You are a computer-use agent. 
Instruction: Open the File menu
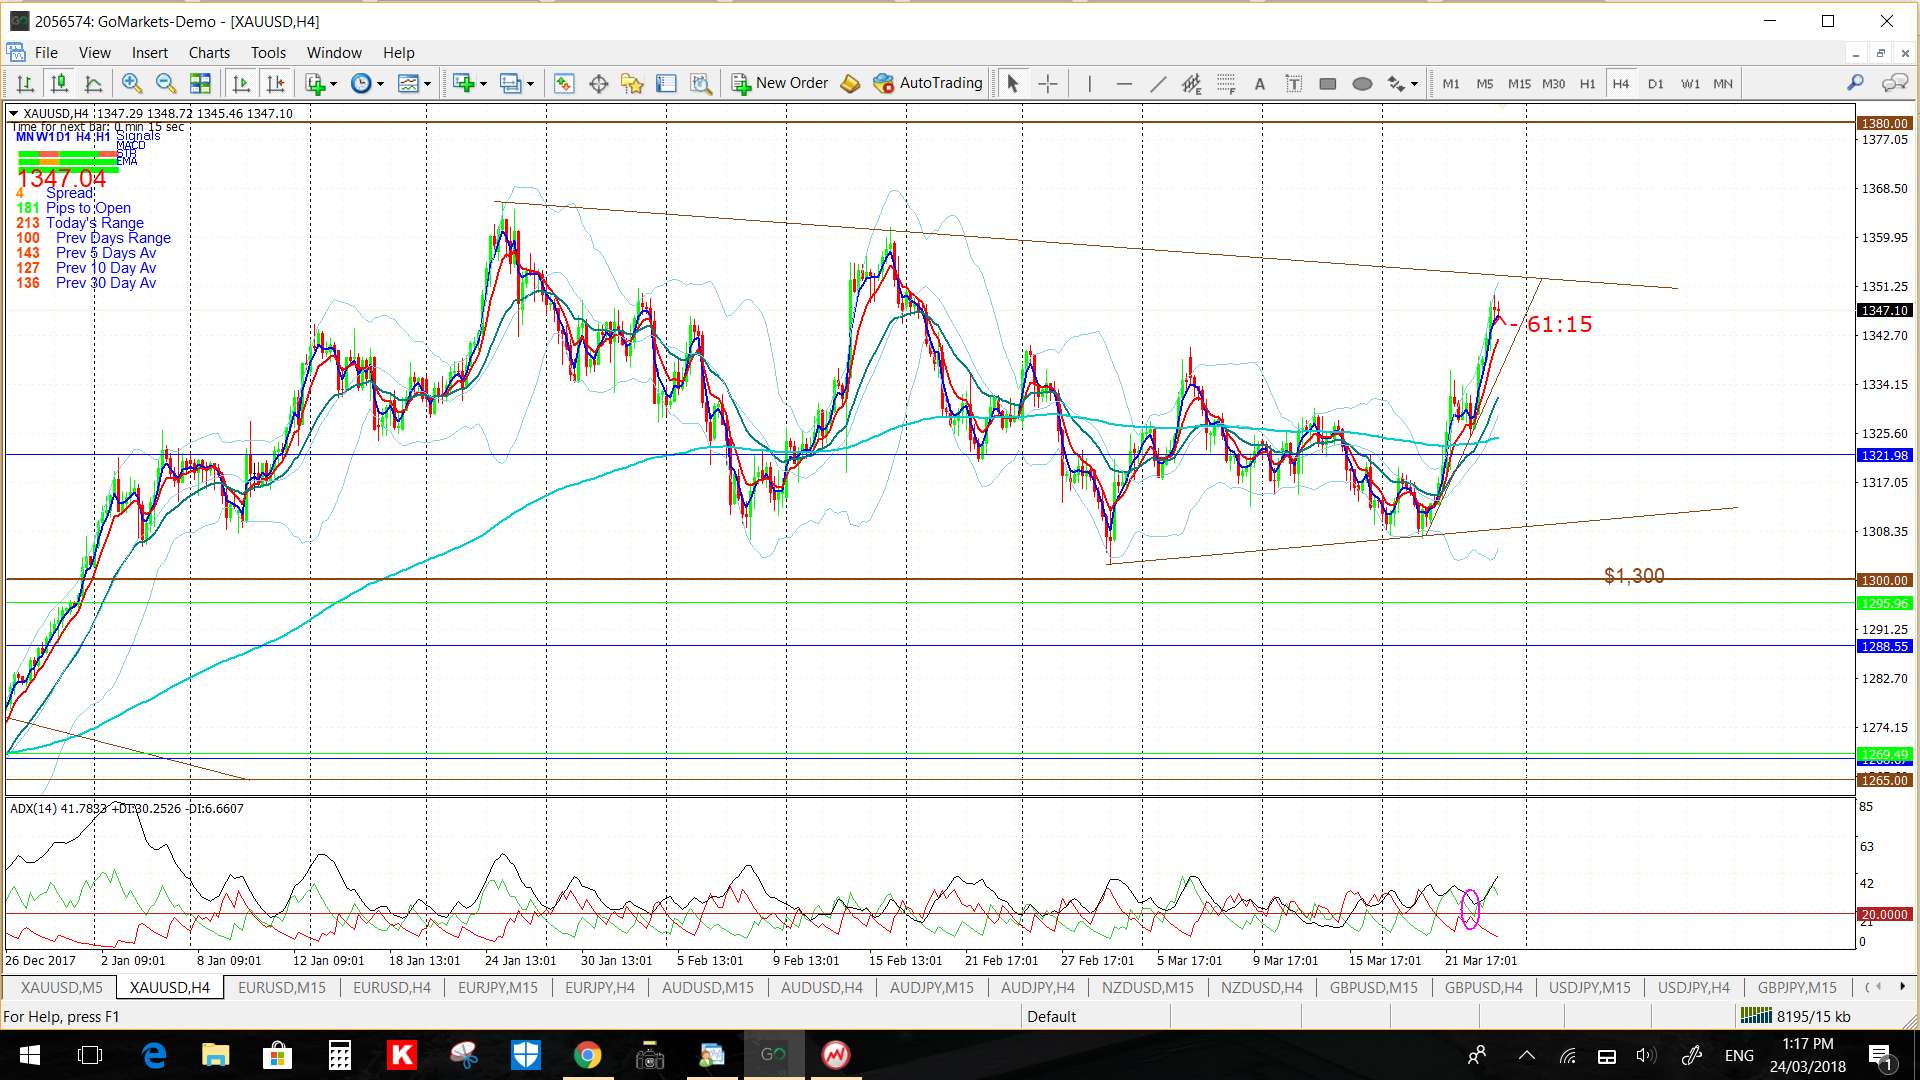pyautogui.click(x=46, y=53)
